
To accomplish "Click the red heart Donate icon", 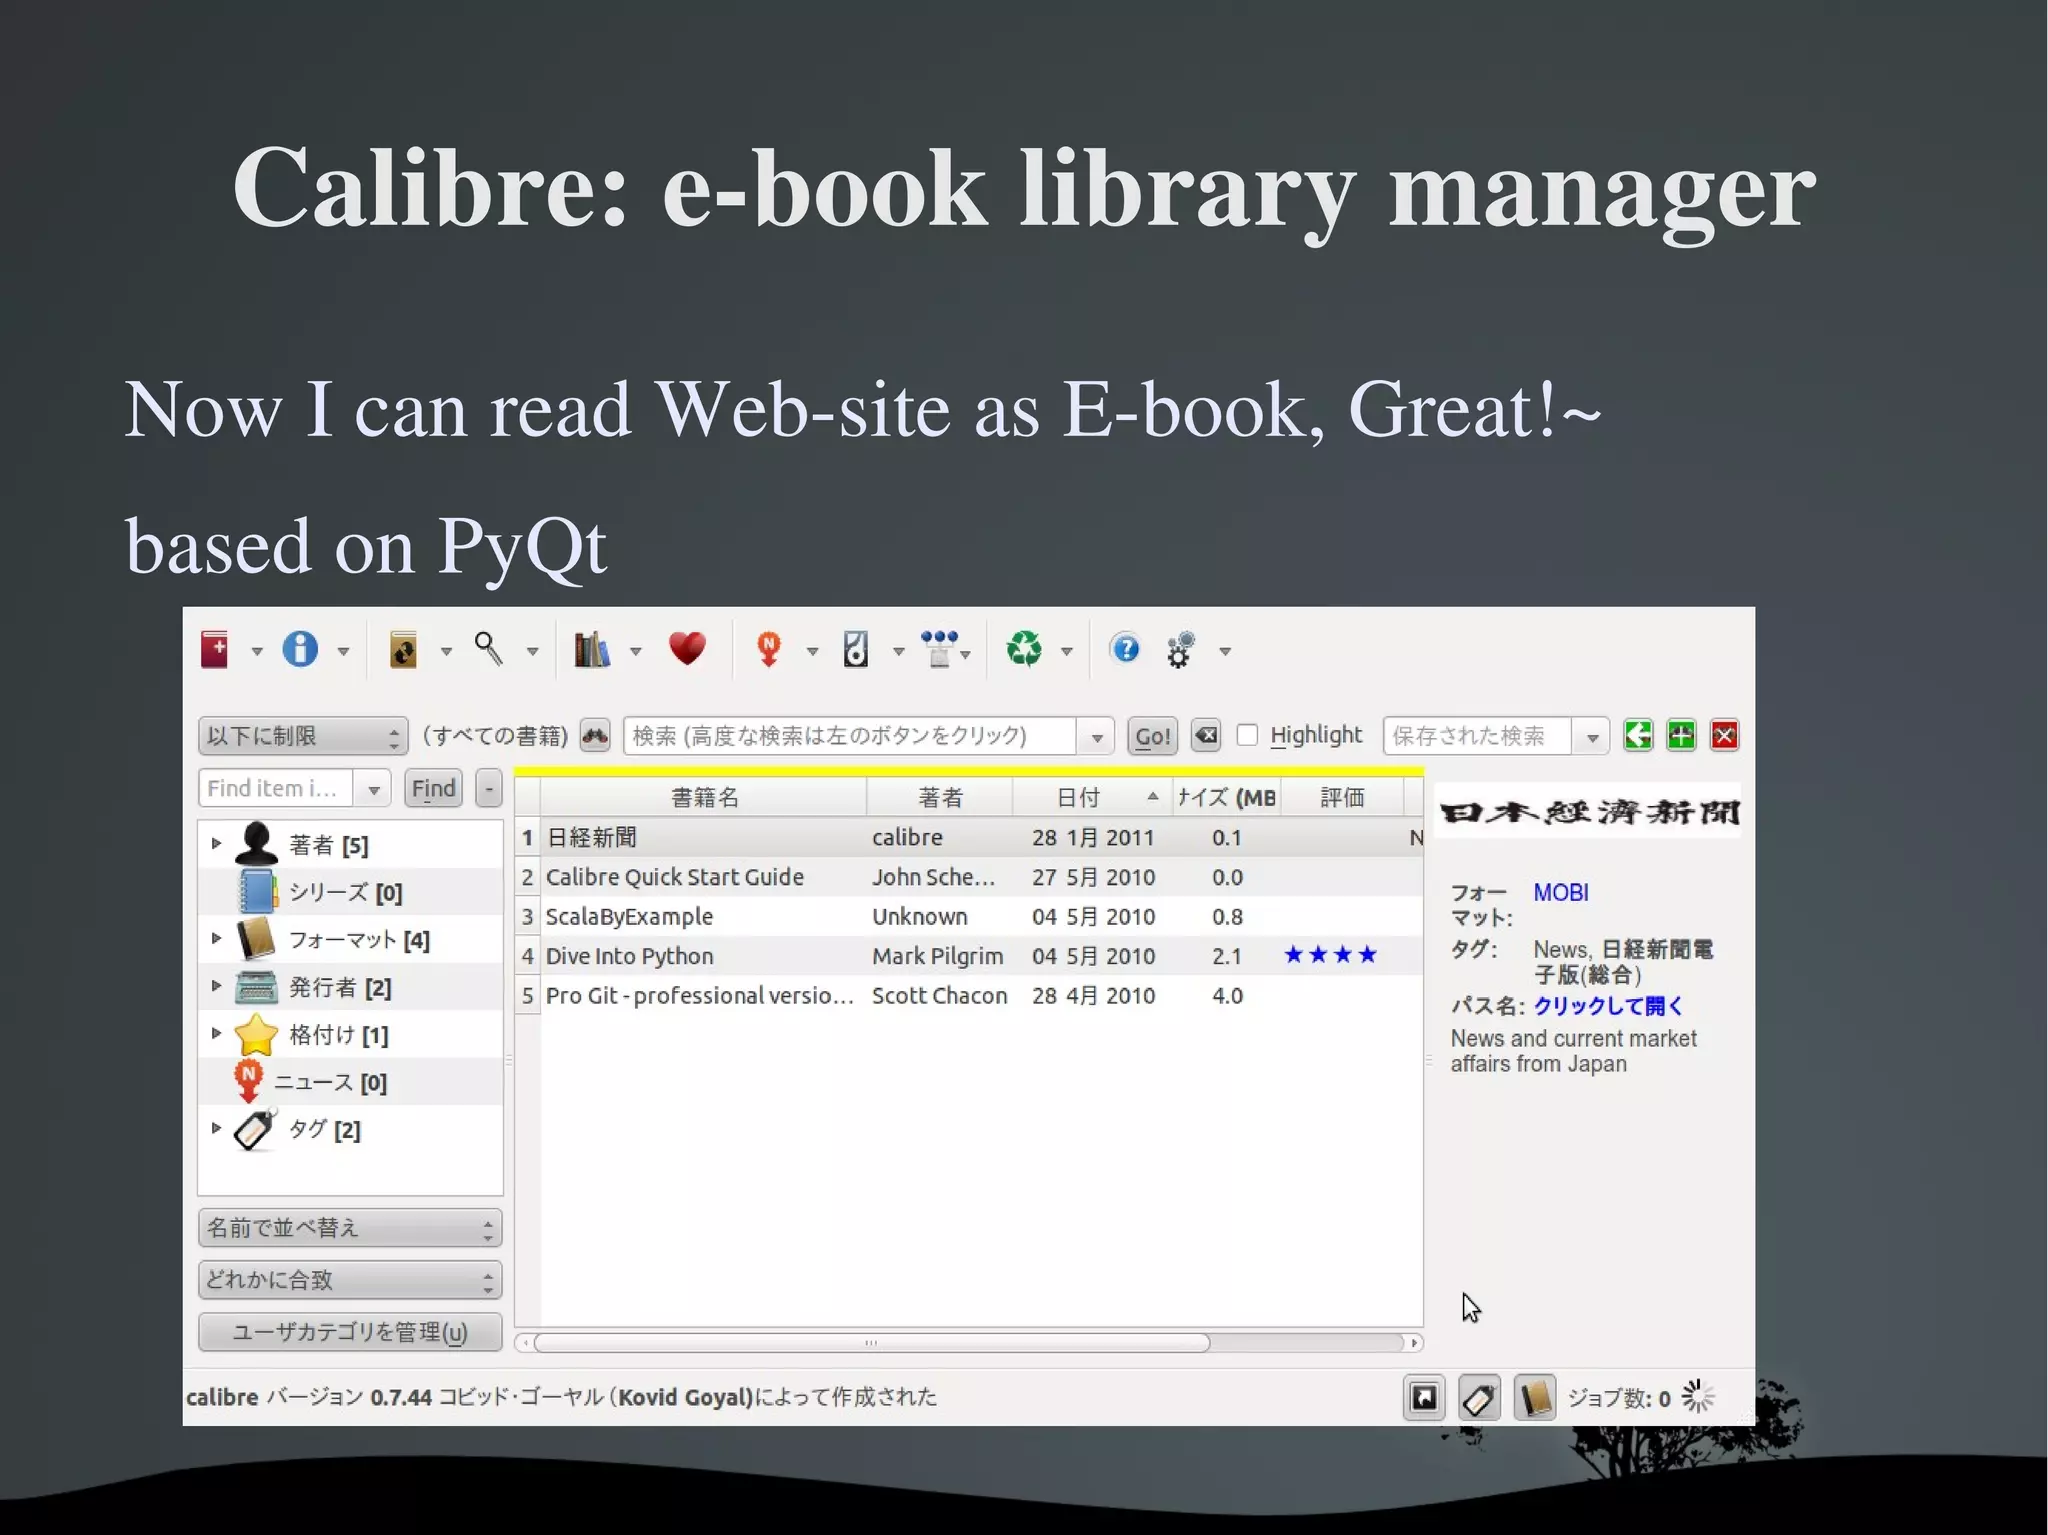I will (687, 649).
